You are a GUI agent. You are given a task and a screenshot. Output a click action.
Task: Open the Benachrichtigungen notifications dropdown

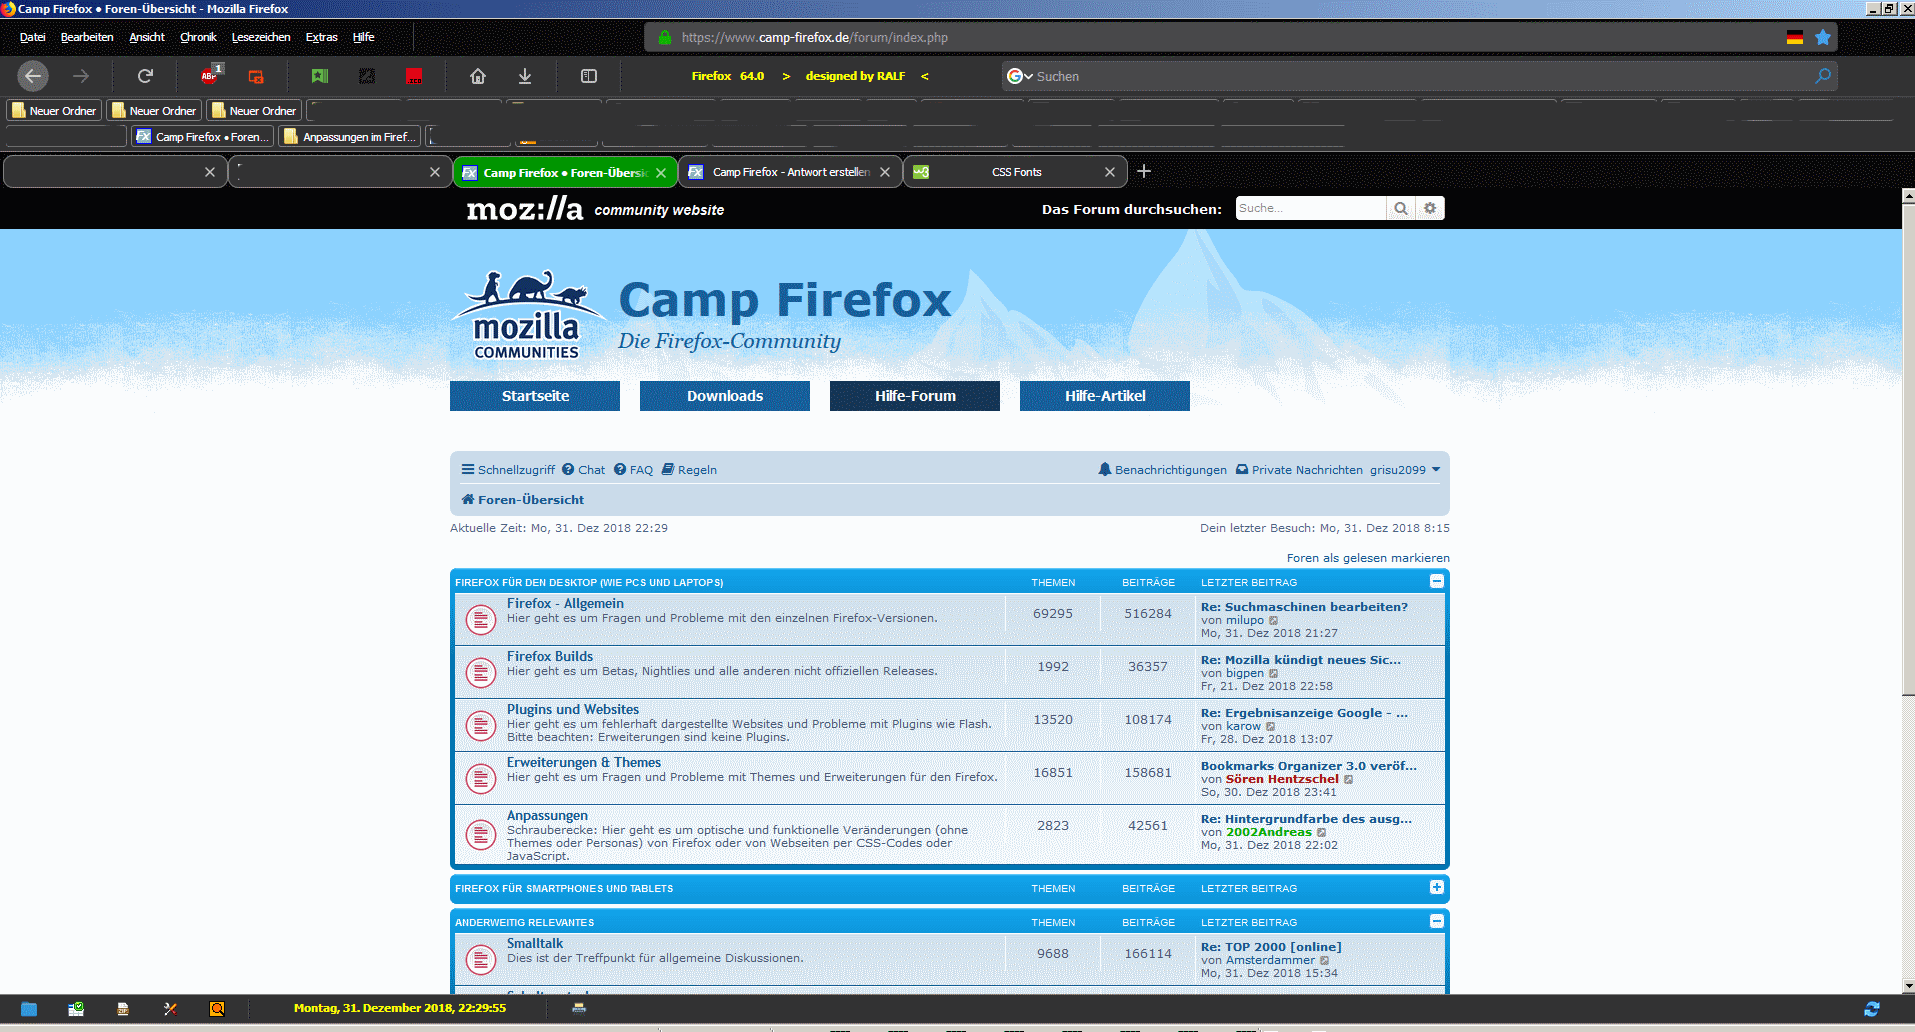[1162, 470]
